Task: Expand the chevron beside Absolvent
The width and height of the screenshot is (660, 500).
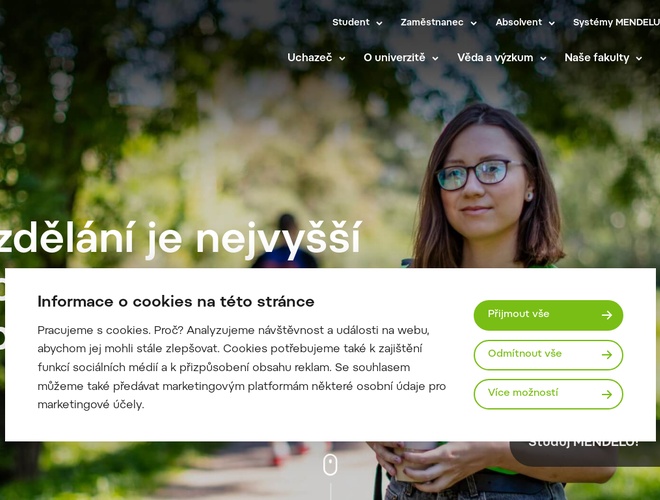Action: point(551,23)
